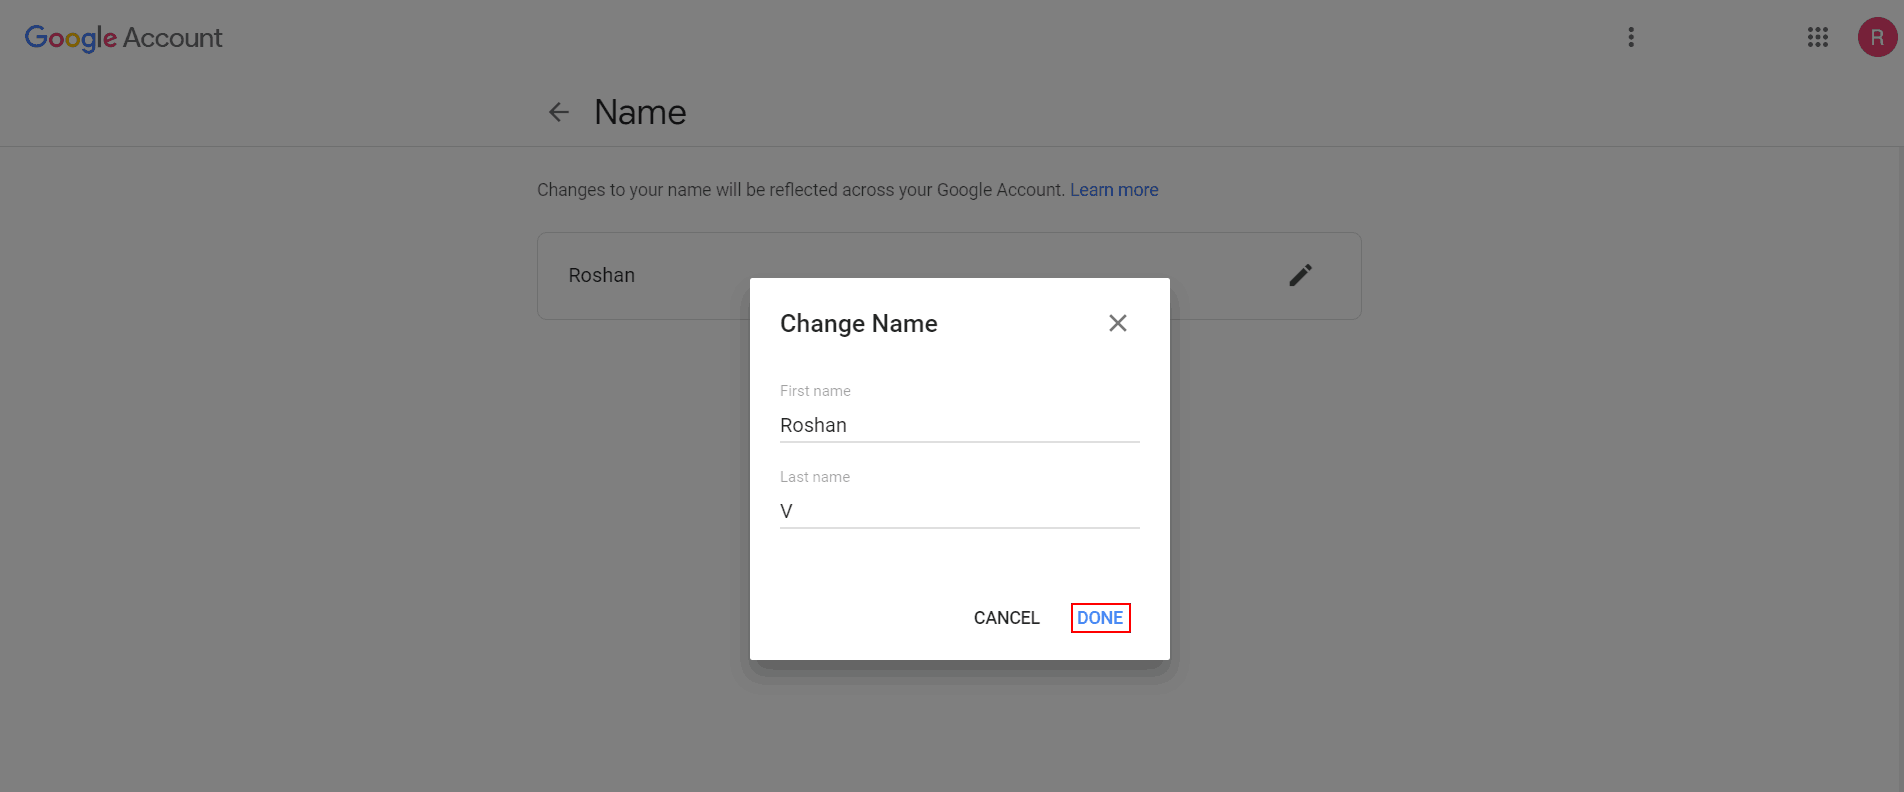Screen dimensions: 1904x792
Task: Open the R profile avatar
Action: coord(1877,37)
